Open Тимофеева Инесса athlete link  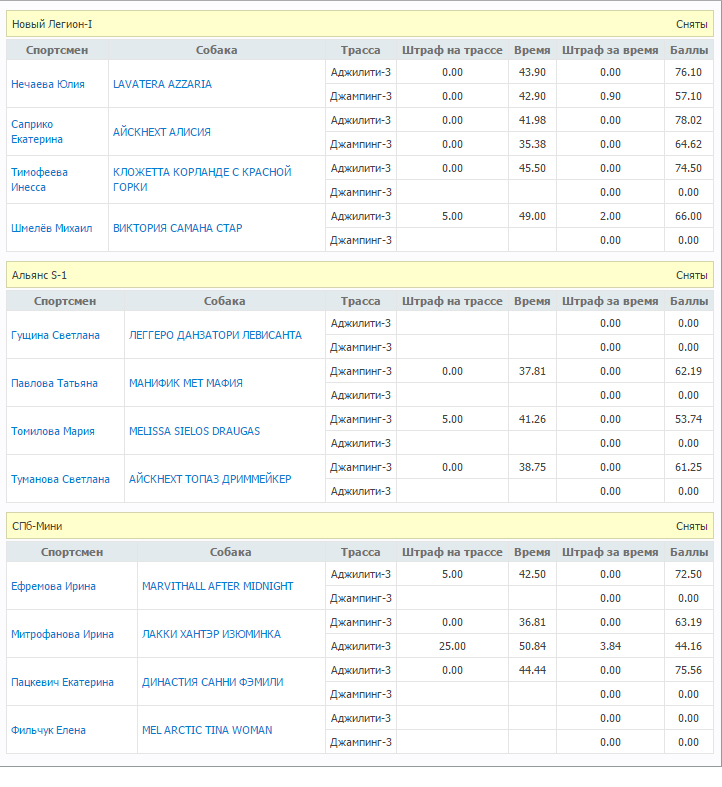point(39,180)
